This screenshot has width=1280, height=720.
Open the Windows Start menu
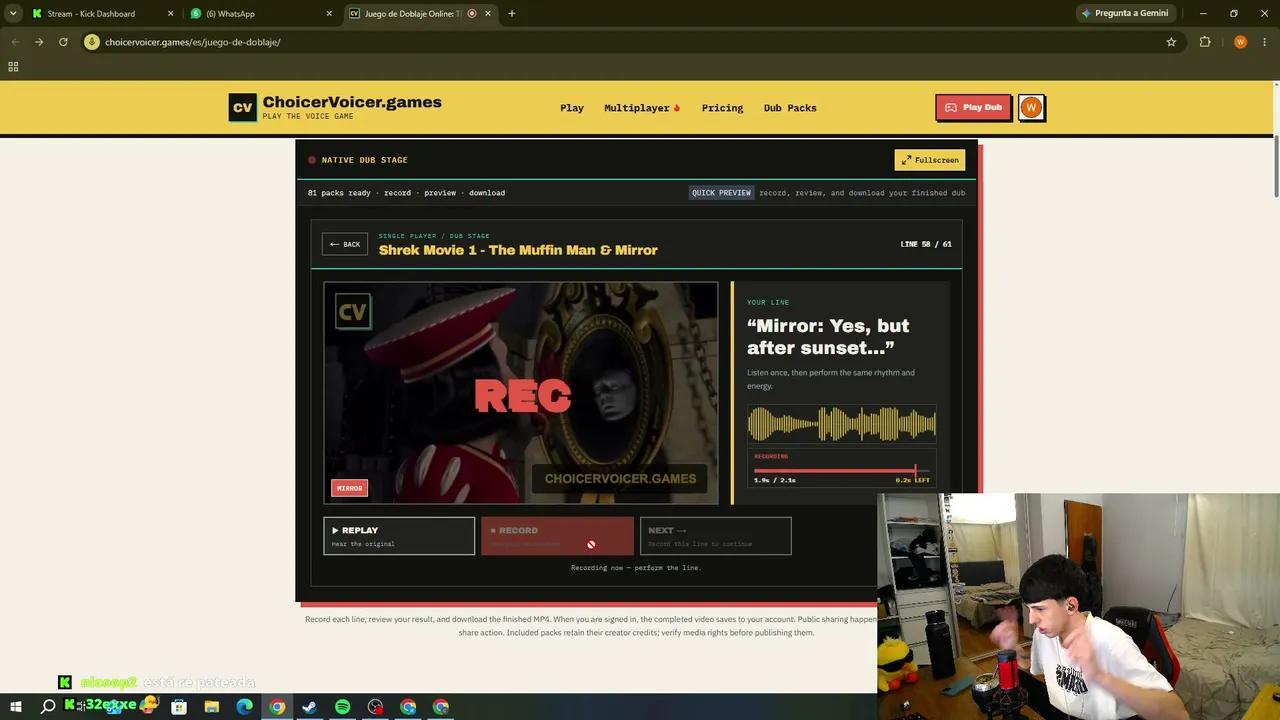click(x=15, y=707)
